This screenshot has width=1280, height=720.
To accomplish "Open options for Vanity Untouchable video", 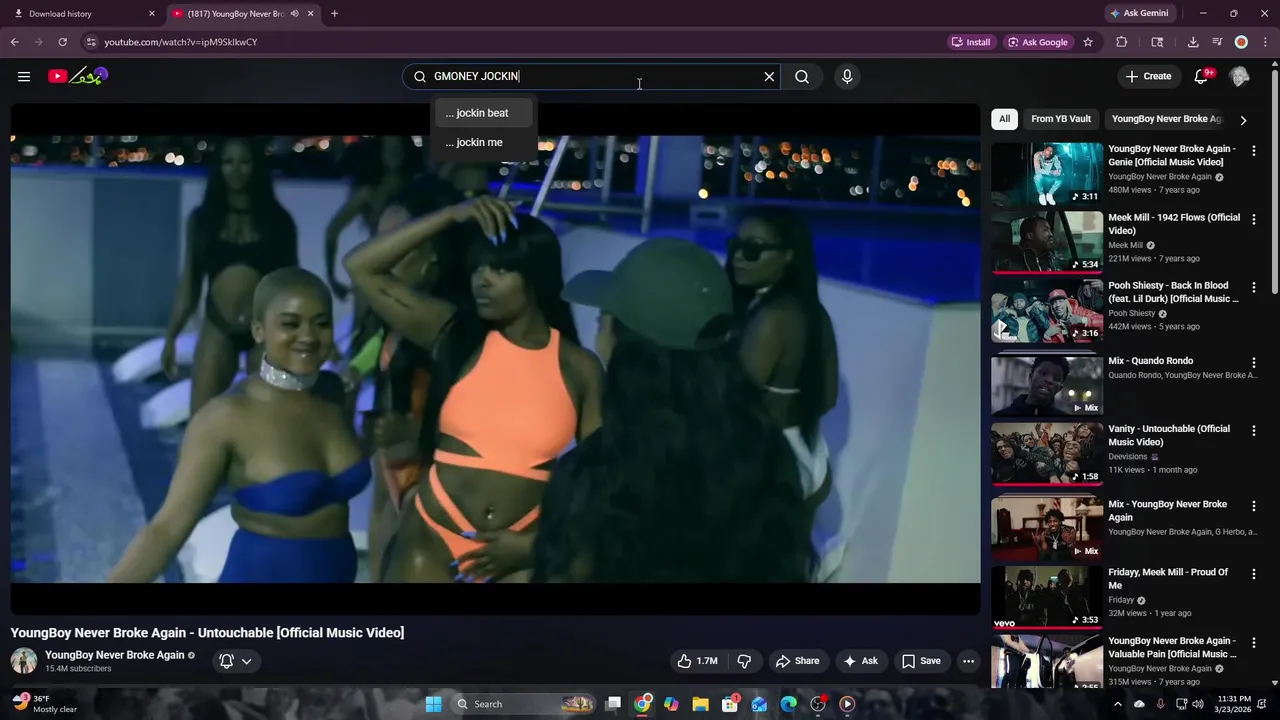I will click(1254, 431).
